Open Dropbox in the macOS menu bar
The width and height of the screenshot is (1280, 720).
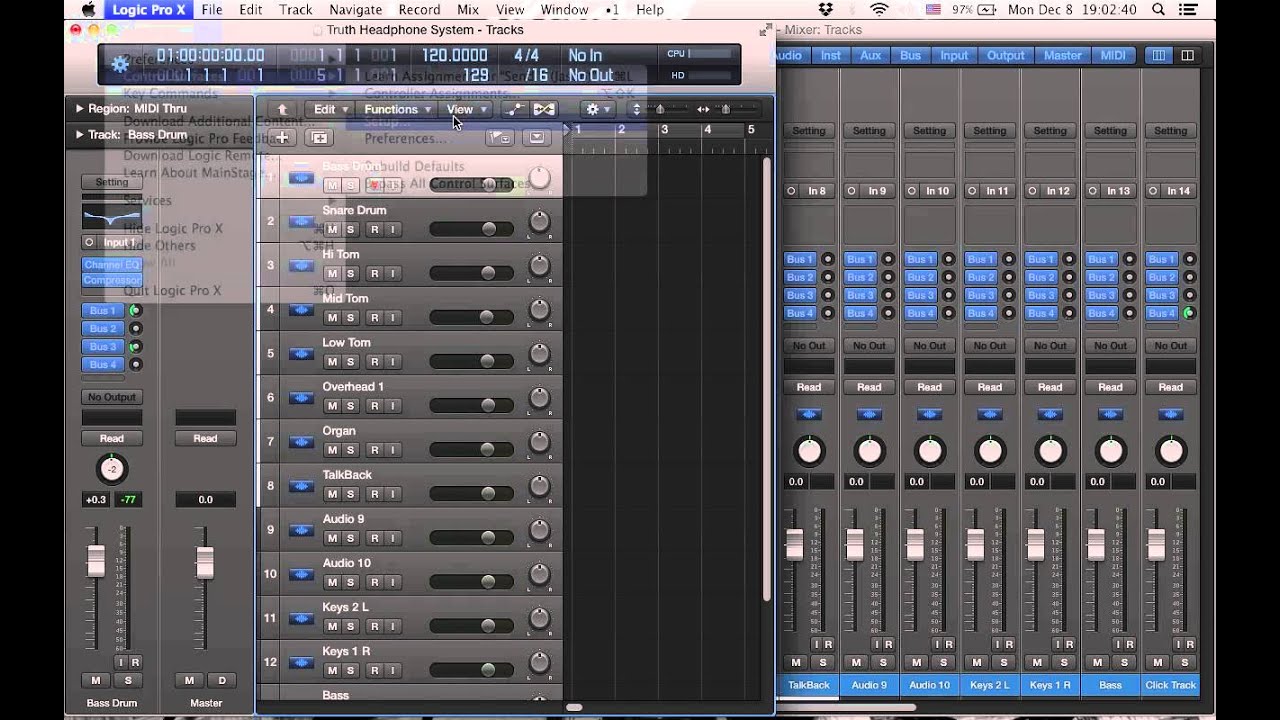click(825, 10)
